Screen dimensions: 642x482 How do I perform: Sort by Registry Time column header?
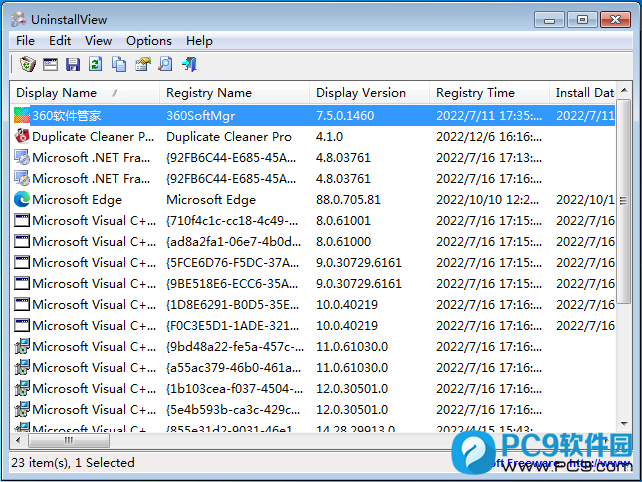489,93
